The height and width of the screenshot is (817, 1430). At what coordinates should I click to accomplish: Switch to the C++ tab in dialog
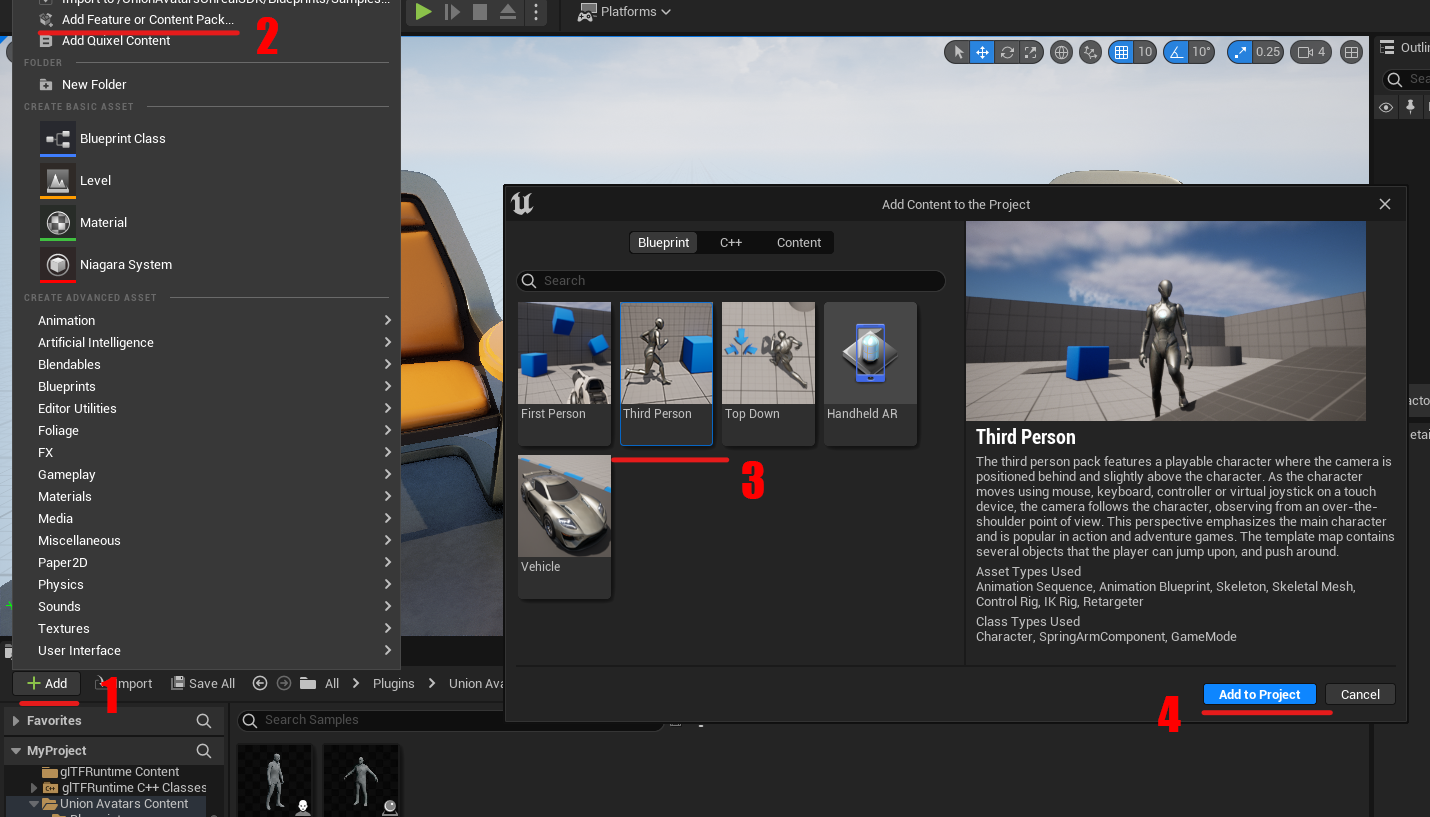pyautogui.click(x=731, y=243)
